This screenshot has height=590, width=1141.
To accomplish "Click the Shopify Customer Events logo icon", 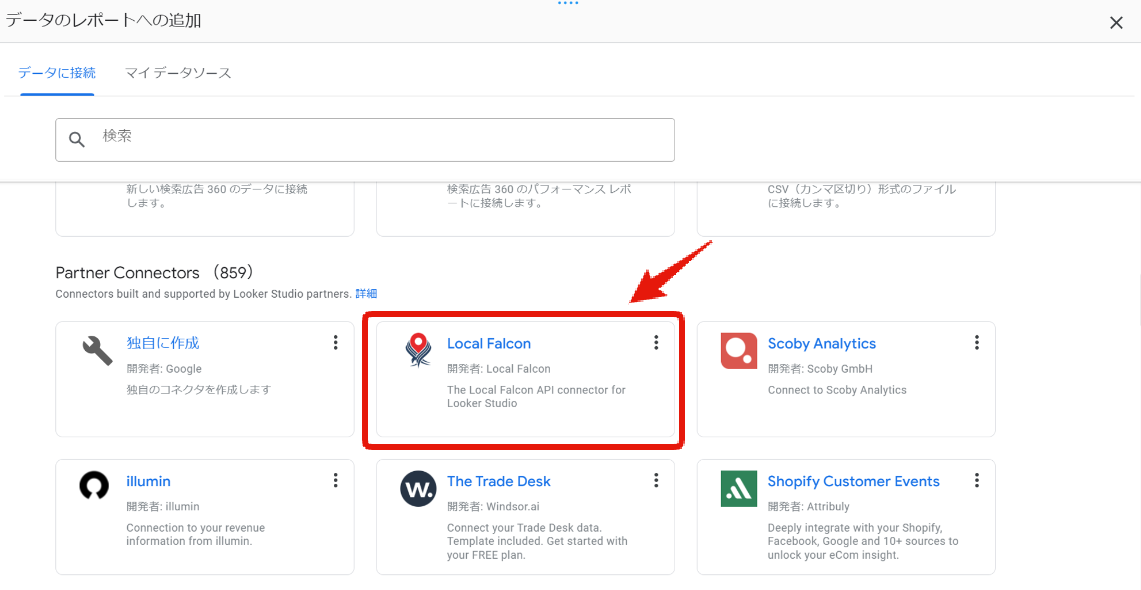I will coord(739,489).
